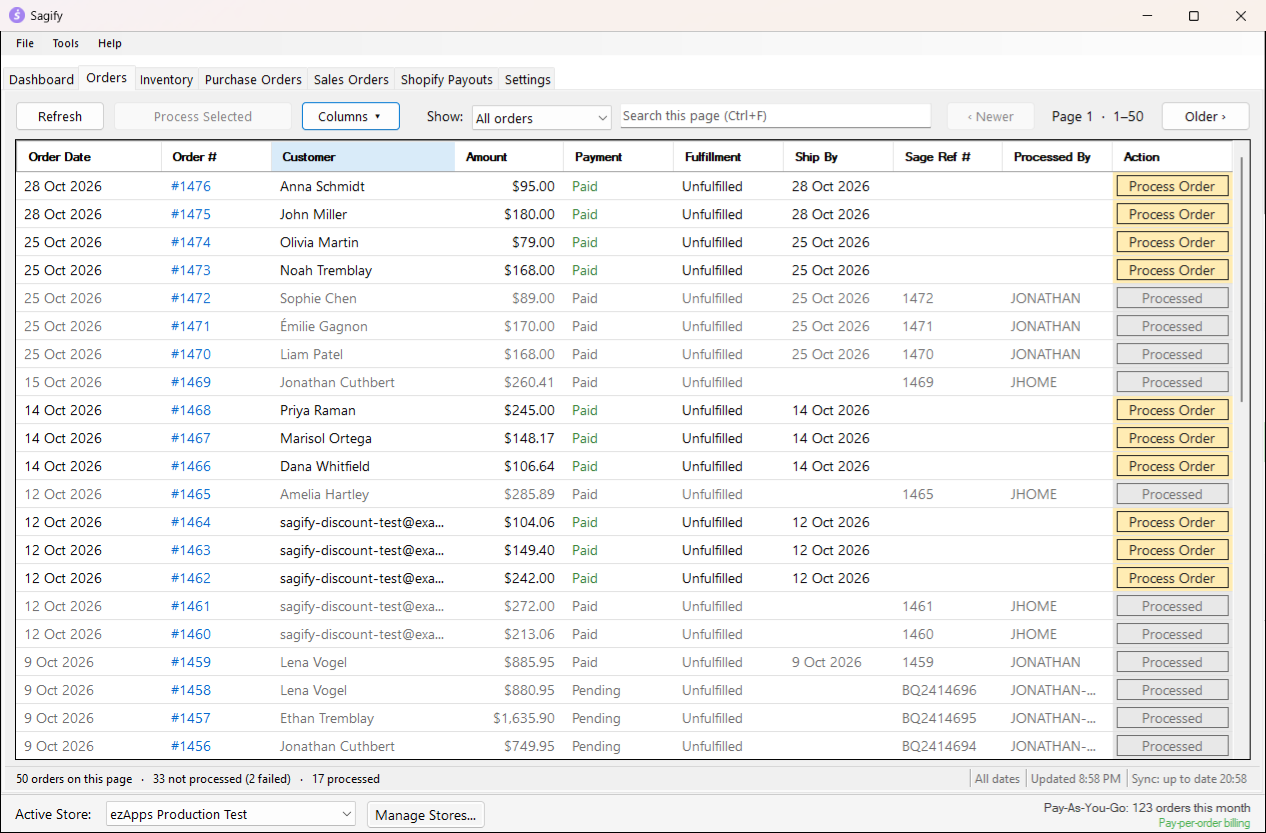Switch to the Inventory tab
The width and height of the screenshot is (1266, 833).
(x=166, y=80)
